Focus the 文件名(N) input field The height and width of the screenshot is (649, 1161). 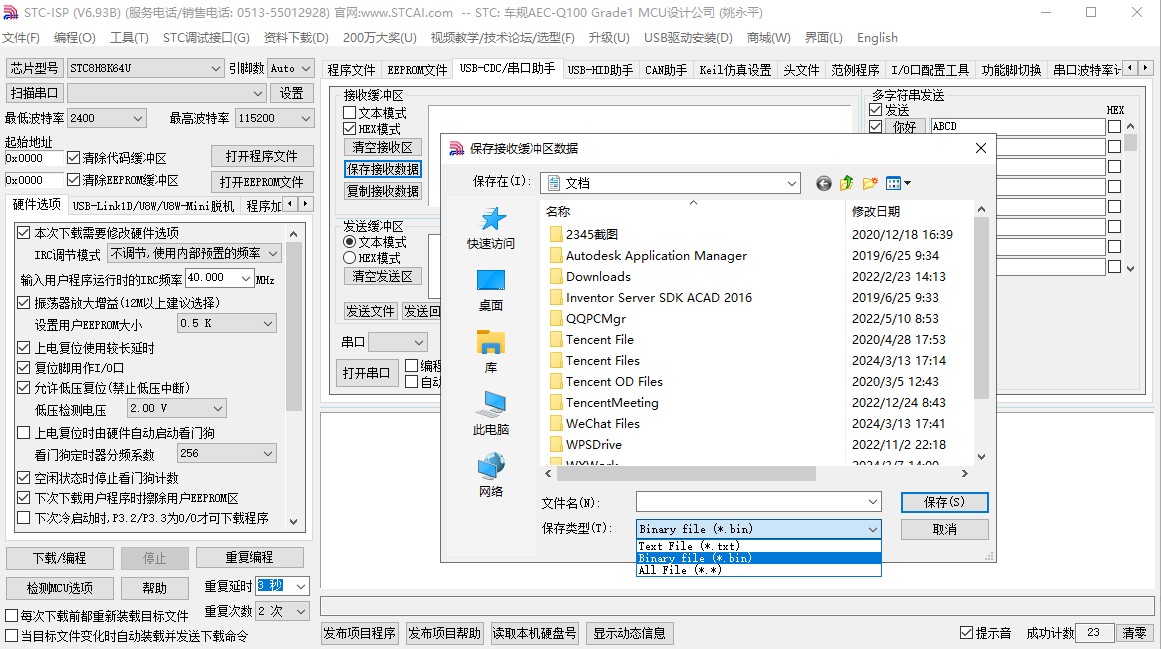coord(759,502)
